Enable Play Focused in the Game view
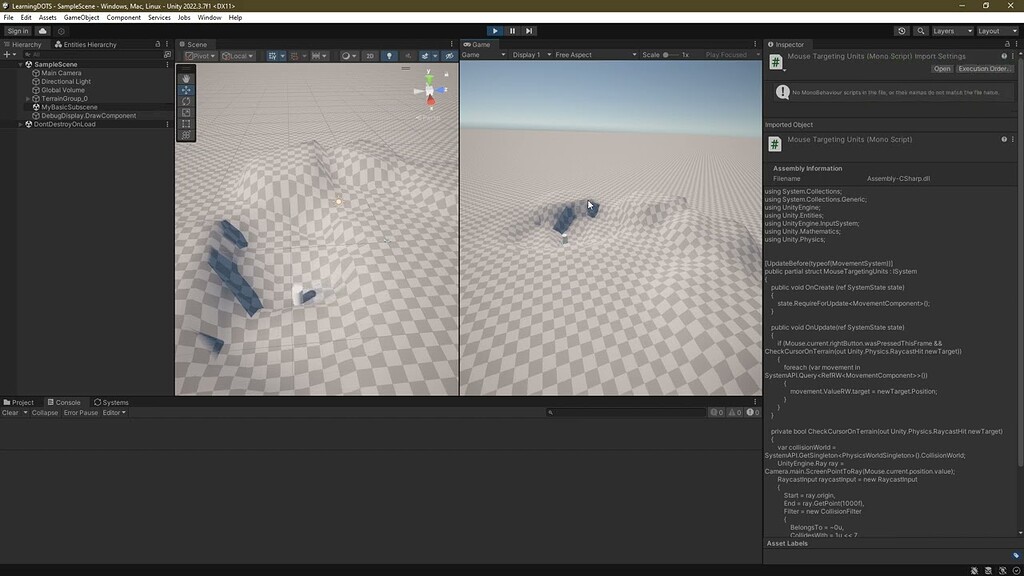The width and height of the screenshot is (1024, 576). click(726, 55)
